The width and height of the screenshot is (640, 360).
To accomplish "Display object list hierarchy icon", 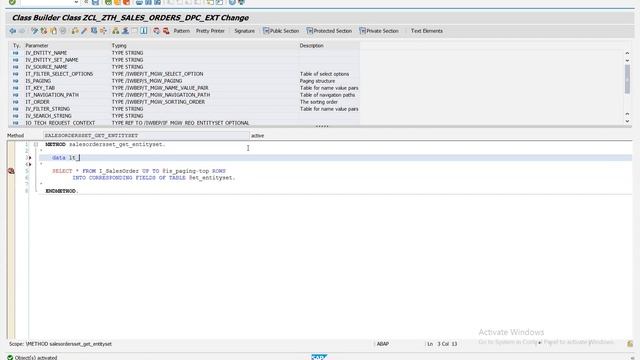I will click(116, 31).
